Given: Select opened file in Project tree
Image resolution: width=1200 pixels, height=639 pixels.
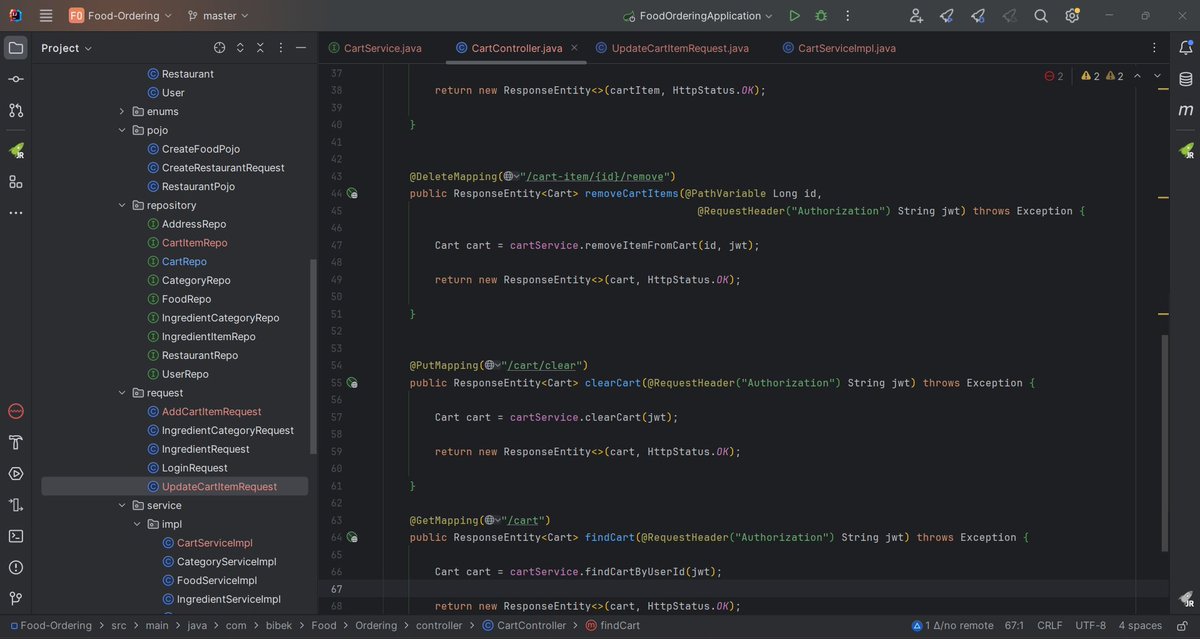Looking at the screenshot, I should click(x=220, y=48).
